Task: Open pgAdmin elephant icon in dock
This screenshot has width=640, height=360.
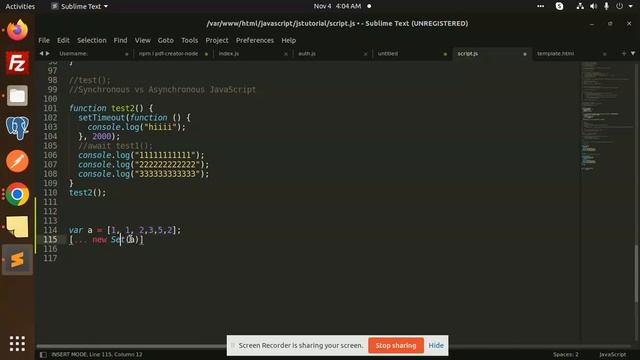Action: [x=17, y=128]
